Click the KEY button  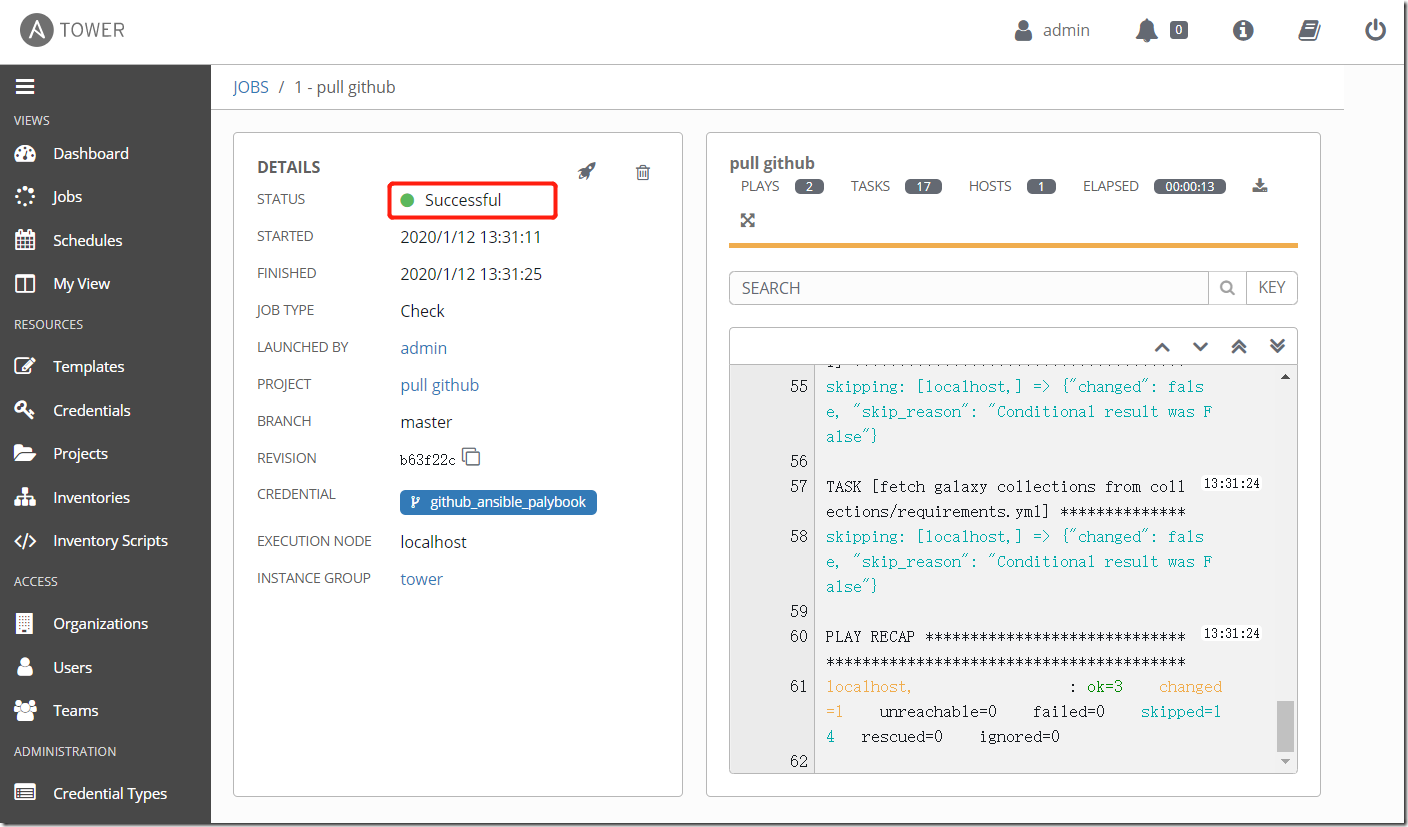(1272, 288)
